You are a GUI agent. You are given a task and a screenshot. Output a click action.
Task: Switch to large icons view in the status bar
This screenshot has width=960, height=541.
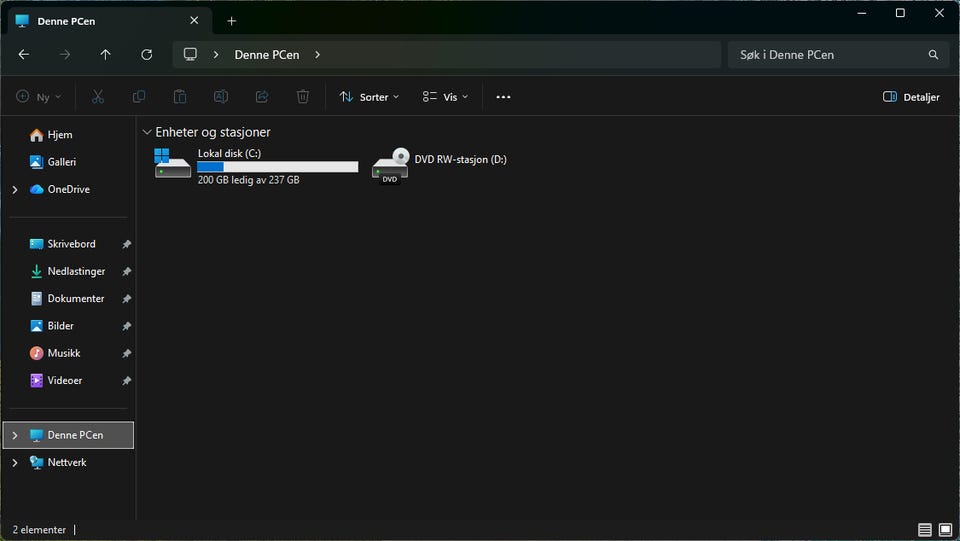[945, 529]
